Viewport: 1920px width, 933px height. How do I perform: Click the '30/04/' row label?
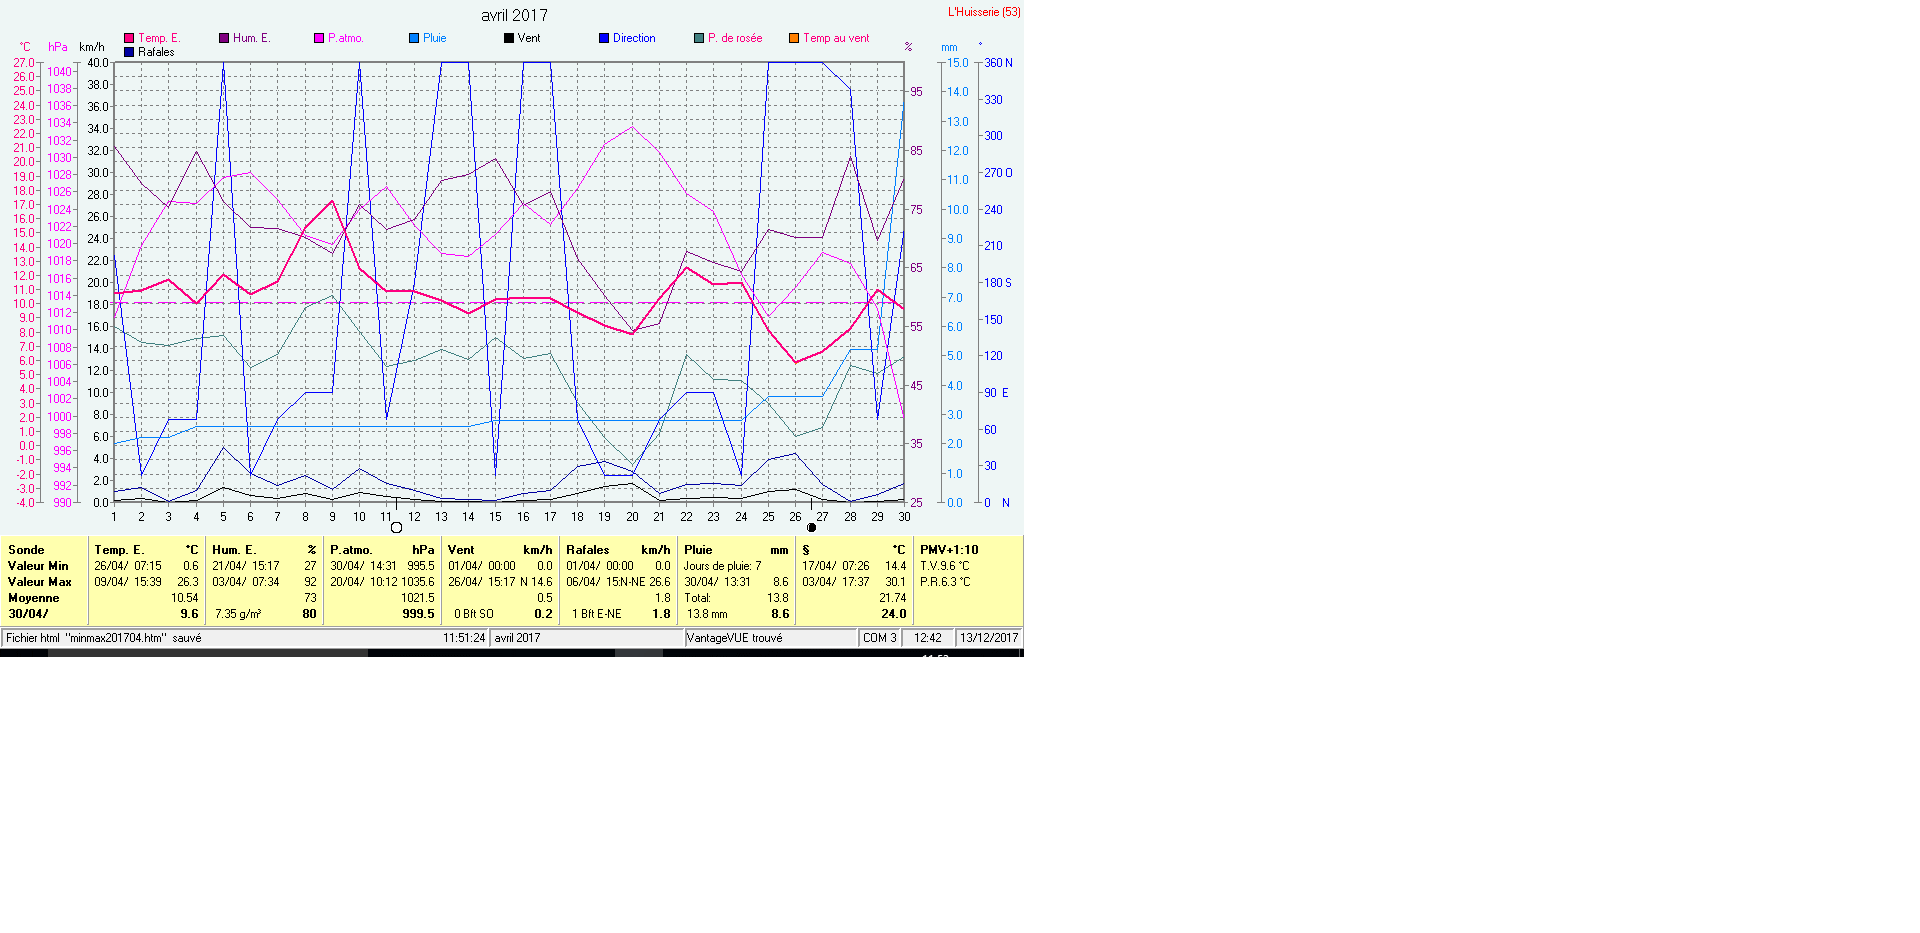coord(28,614)
